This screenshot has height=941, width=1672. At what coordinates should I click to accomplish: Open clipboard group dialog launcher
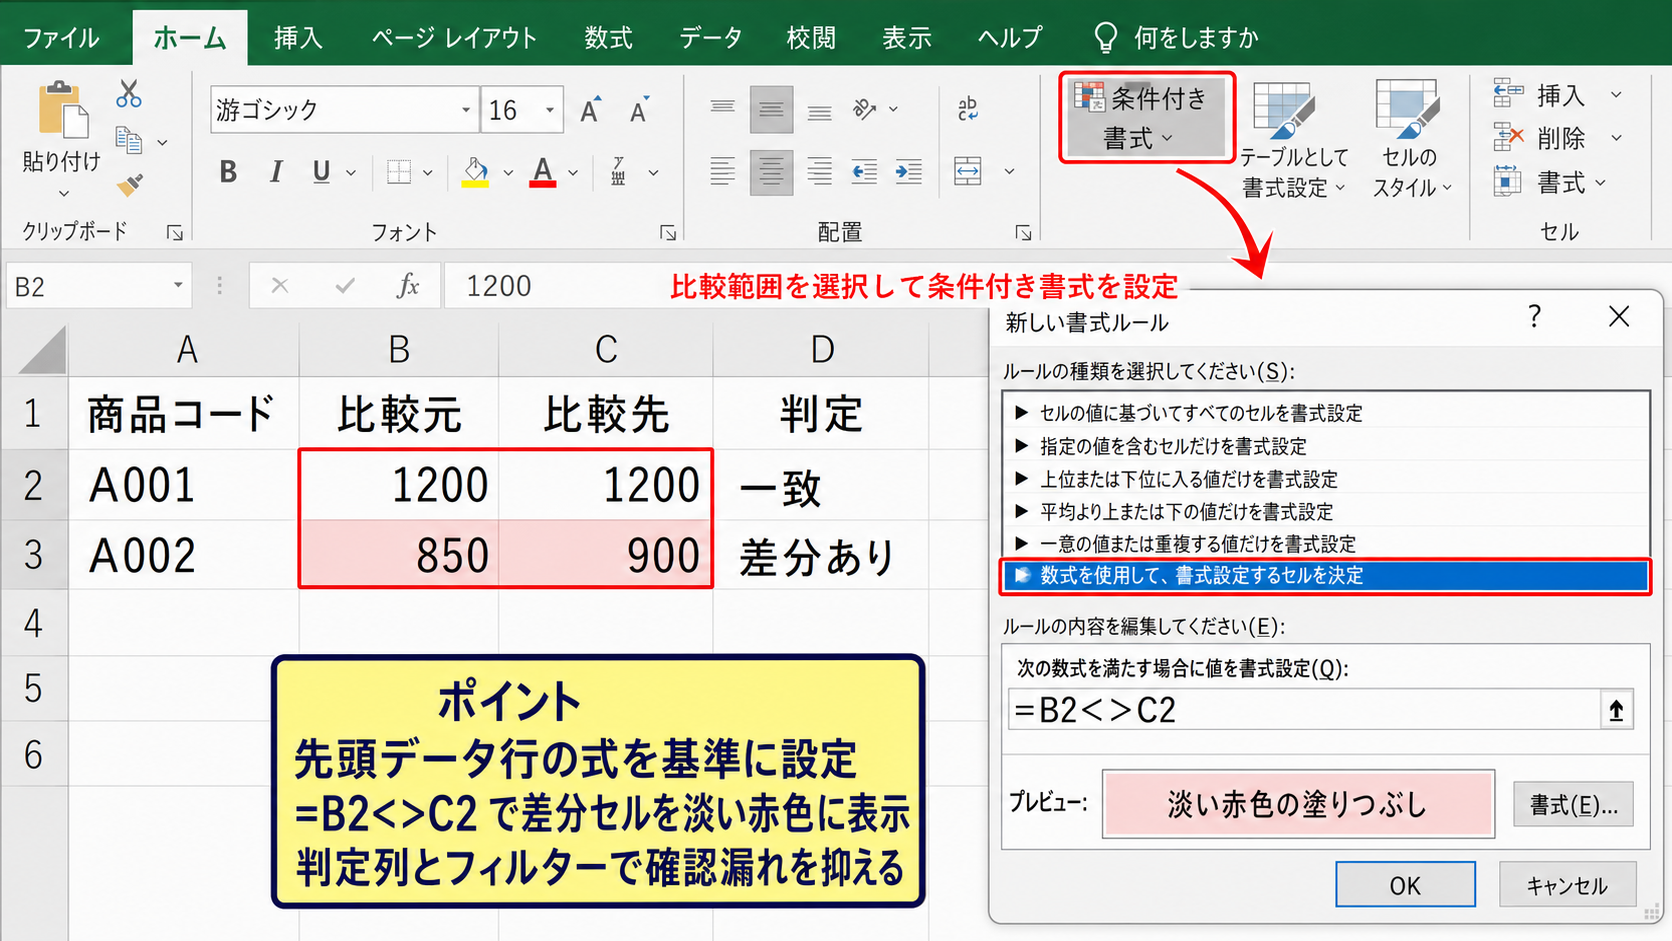[175, 233]
